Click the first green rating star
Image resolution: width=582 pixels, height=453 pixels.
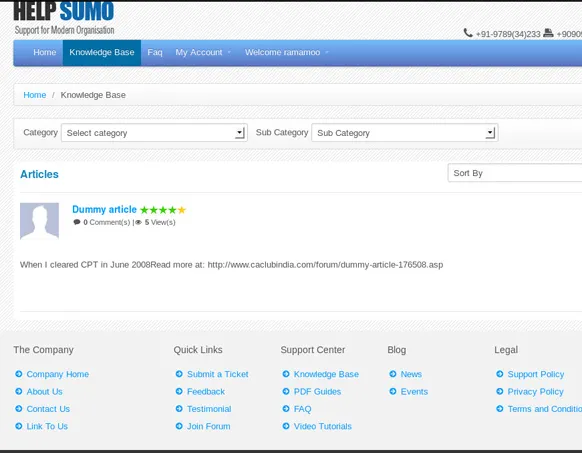pyautogui.click(x=144, y=210)
